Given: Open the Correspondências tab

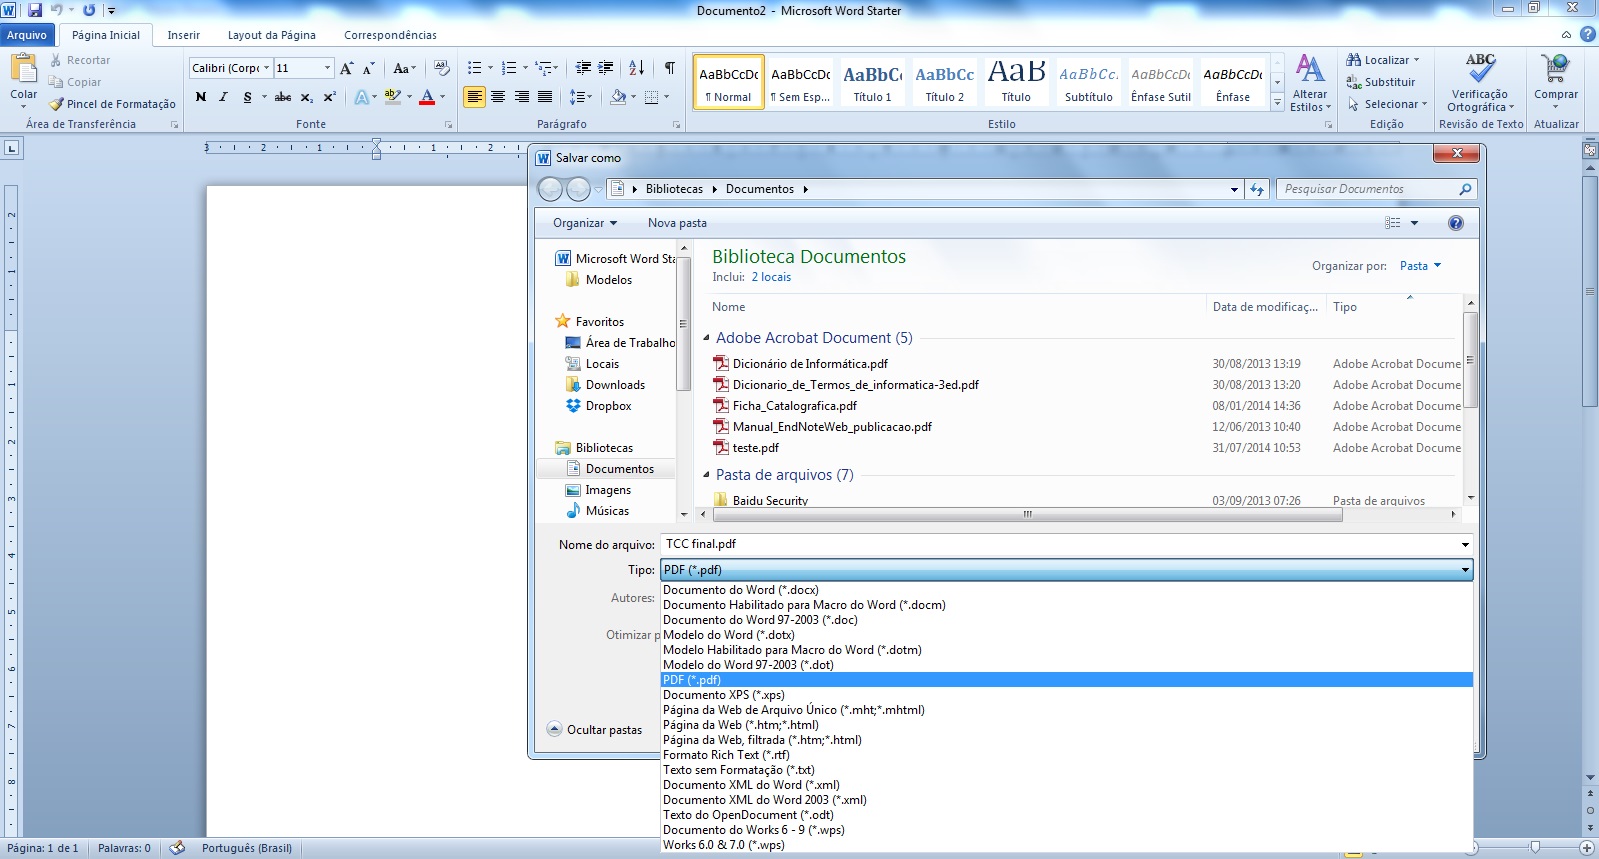Looking at the screenshot, I should 390,35.
